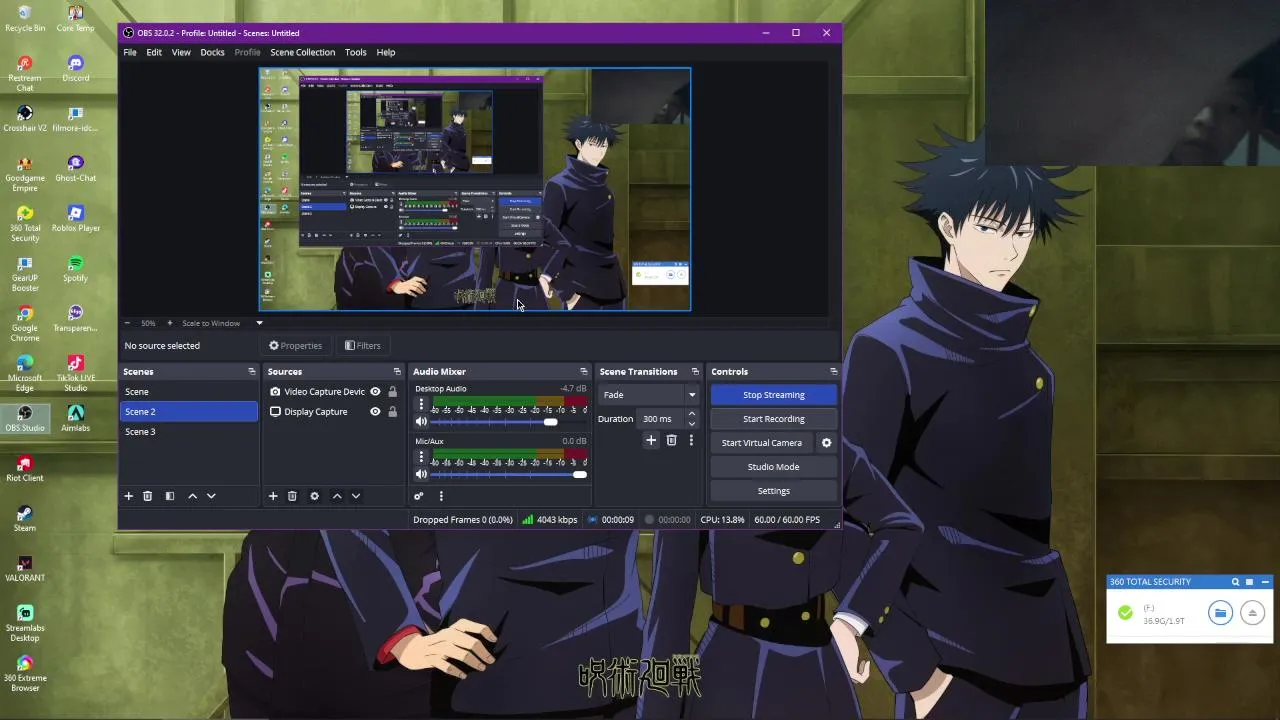This screenshot has height=720, width=1280.
Task: Delete selected source with trash icon
Action: (292, 496)
